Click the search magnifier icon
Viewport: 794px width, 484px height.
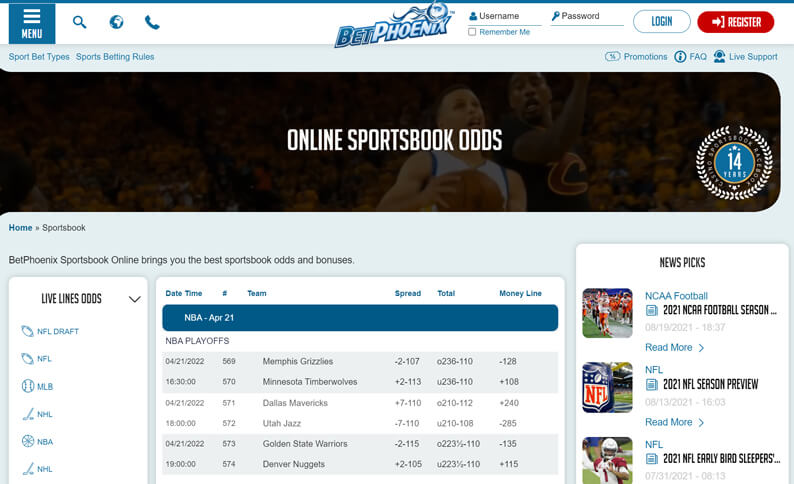coord(80,22)
